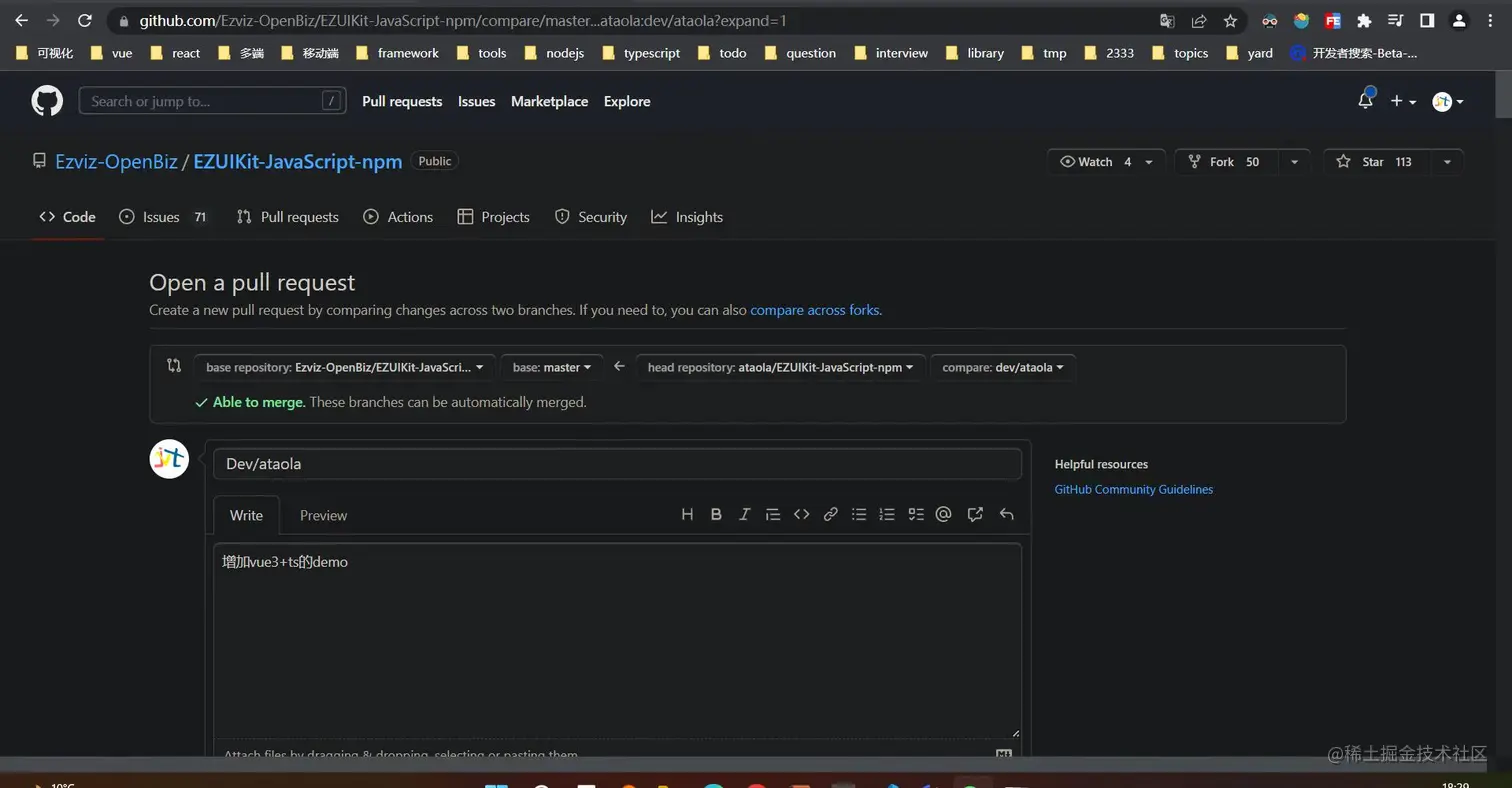
Task: Open the Security tab
Action: 591,217
